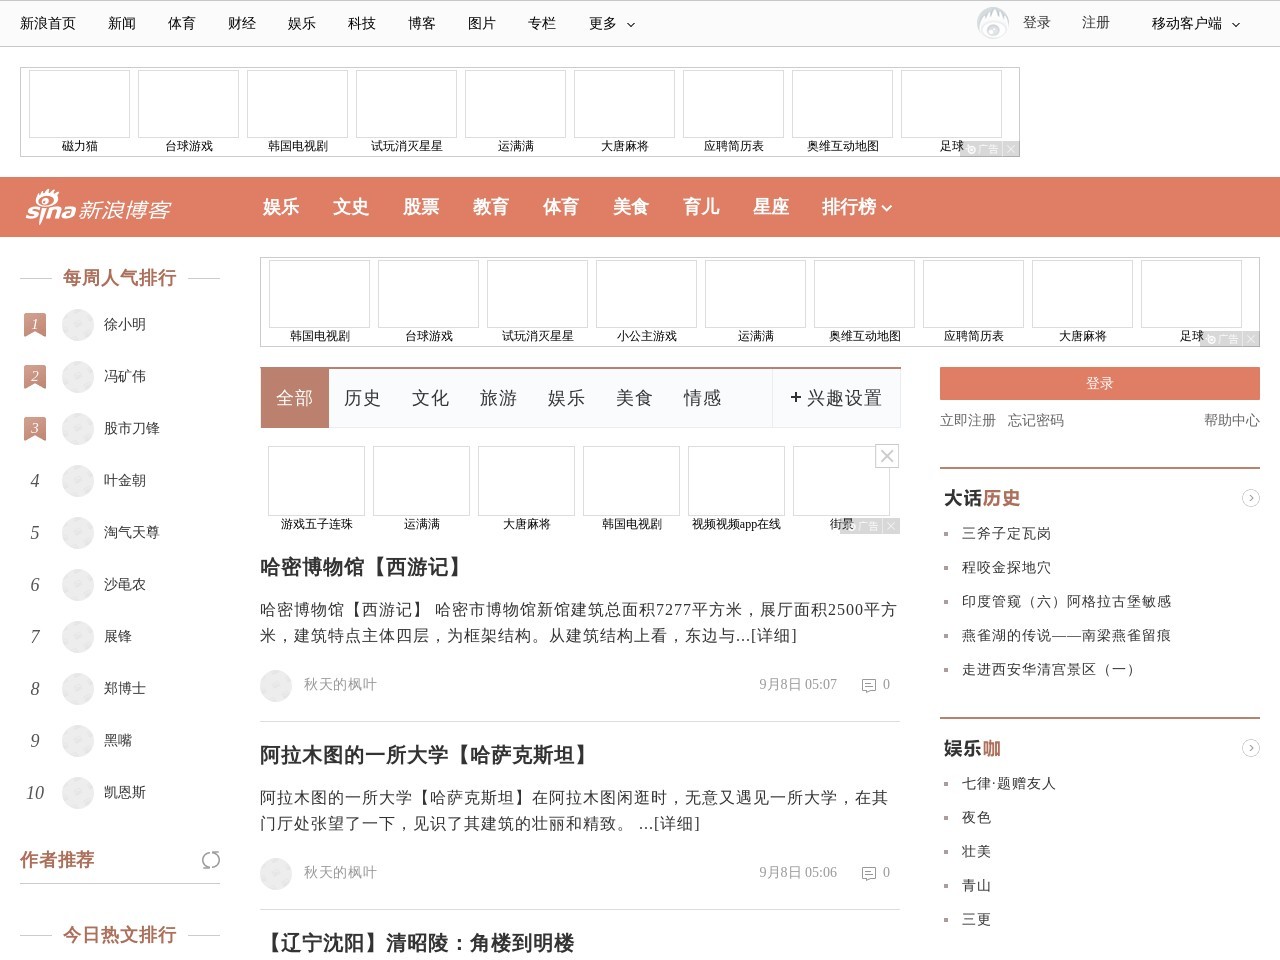1280x960 pixels.
Task: Open article title 哈密博物馆【西游记】
Action: (364, 567)
